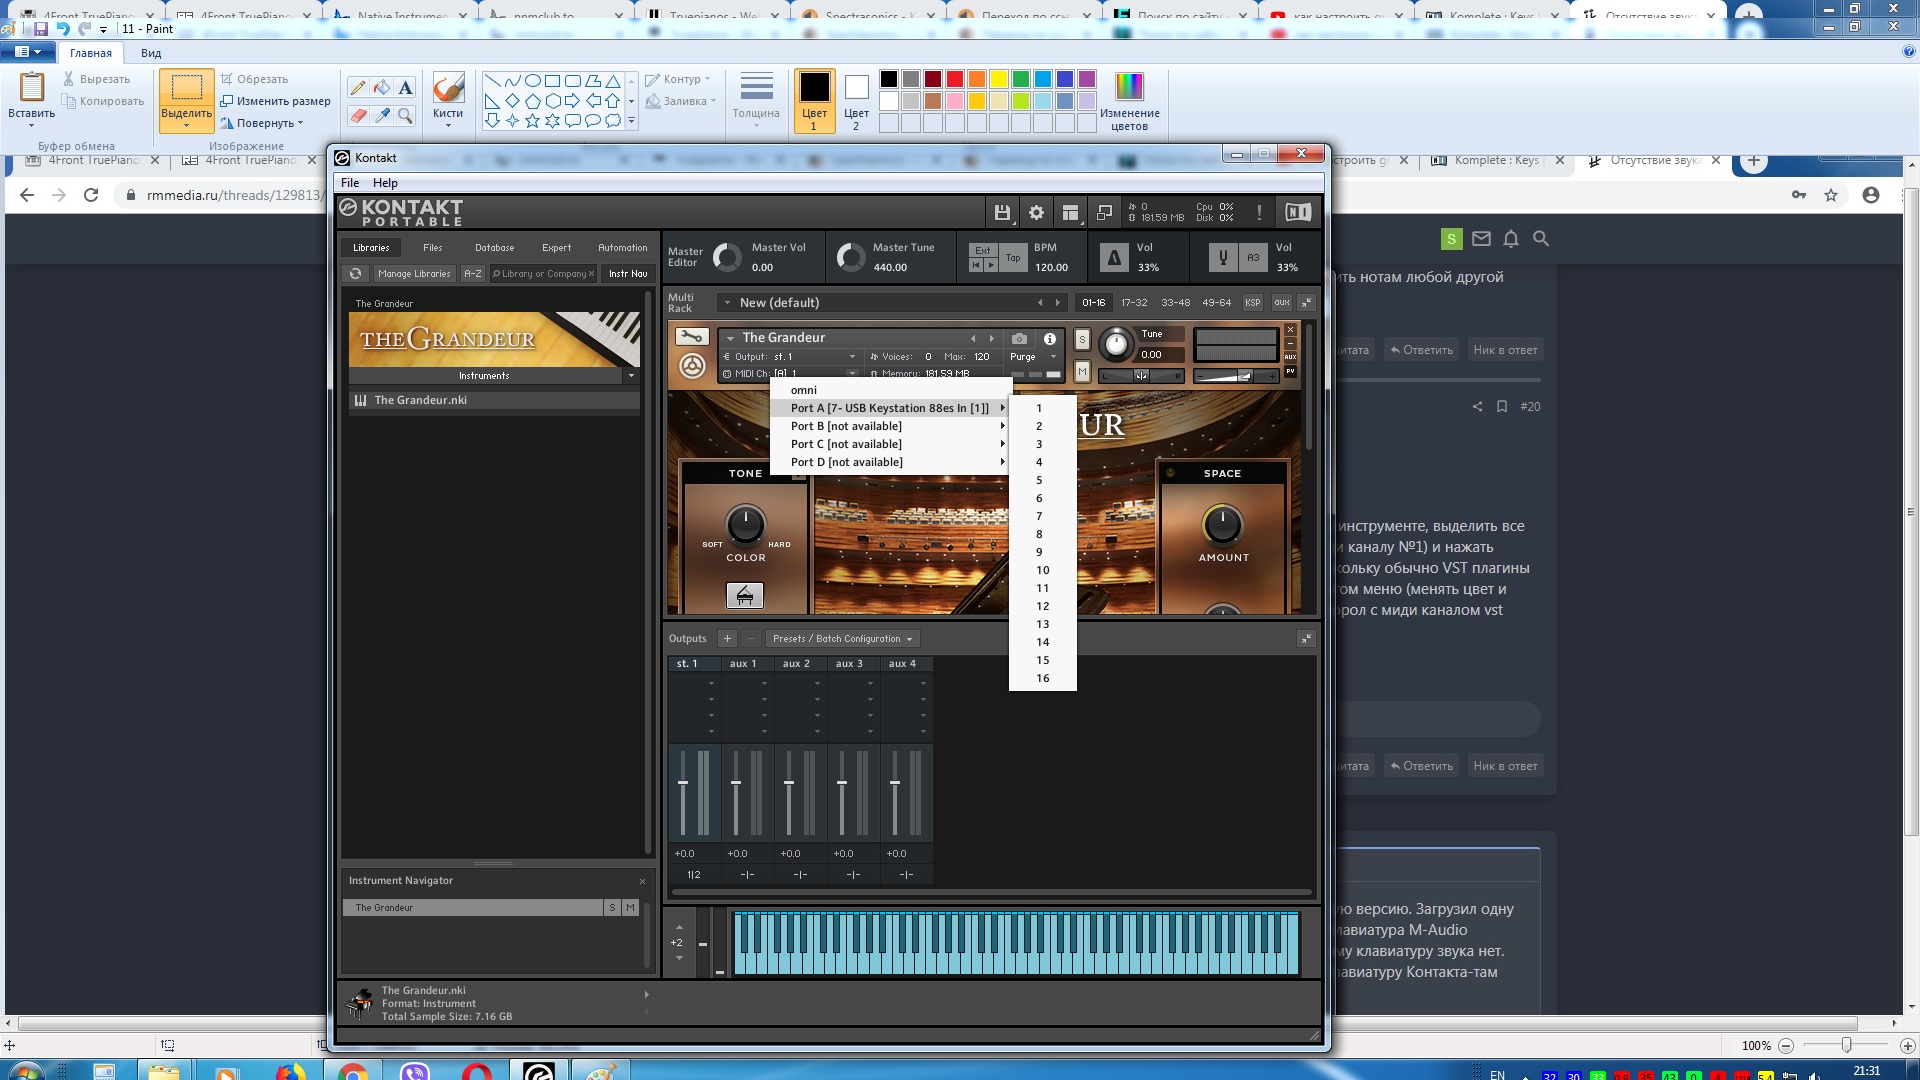Toggle the metronome icon

point(1113,258)
